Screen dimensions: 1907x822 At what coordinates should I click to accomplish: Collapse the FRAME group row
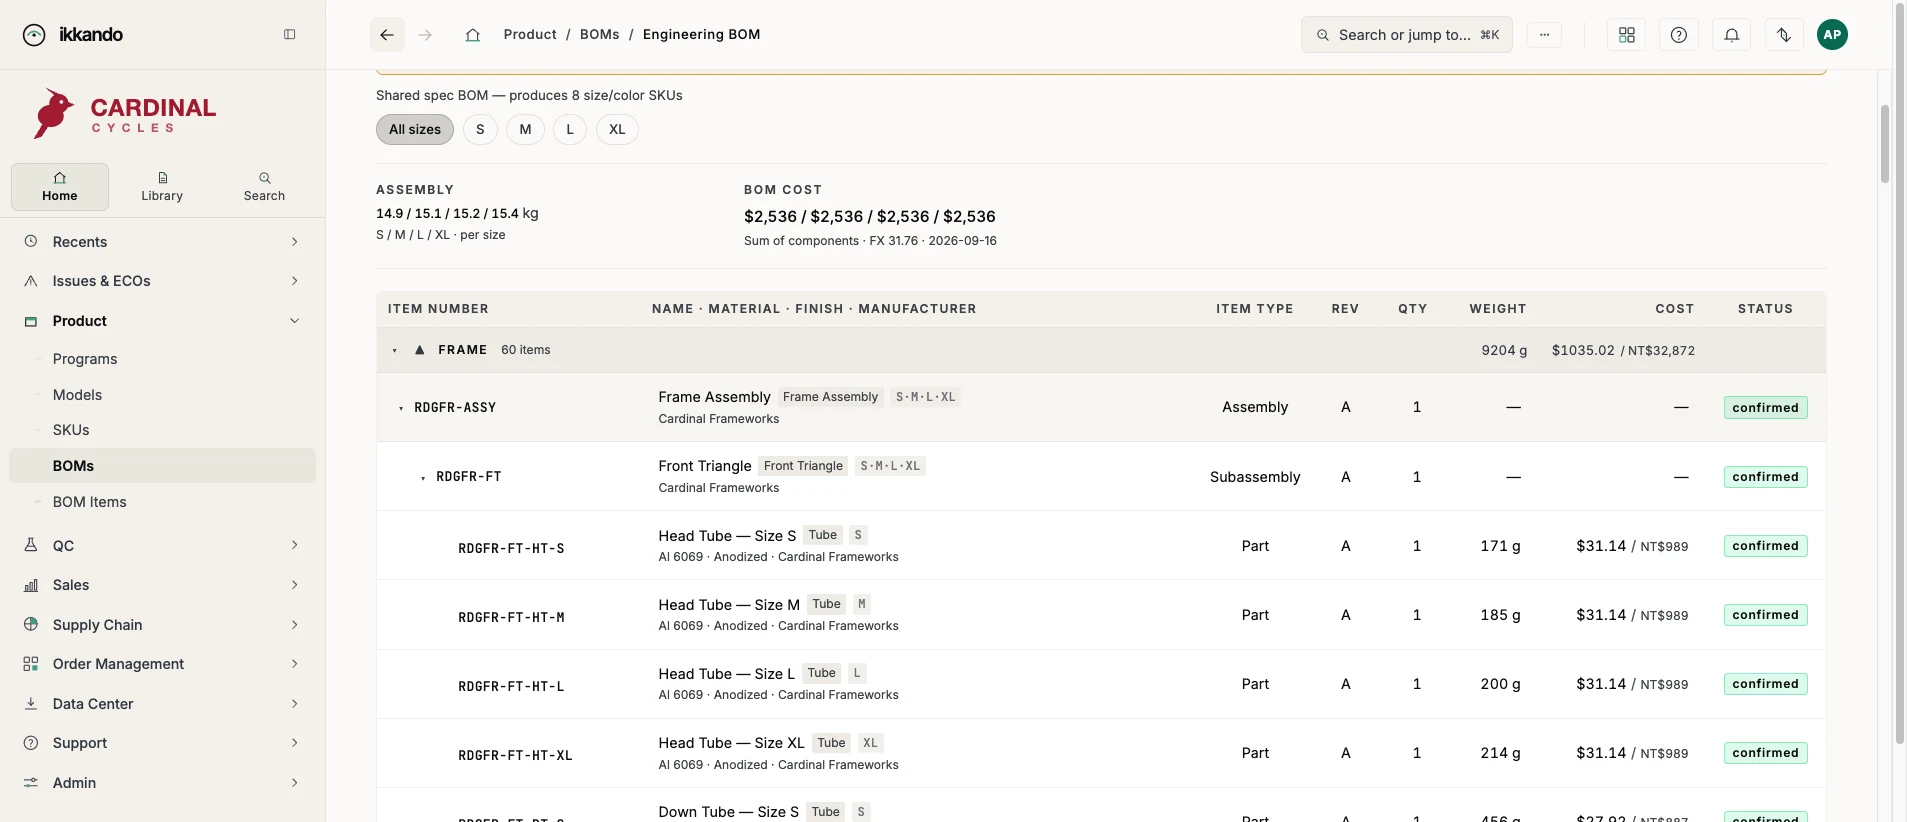point(395,351)
